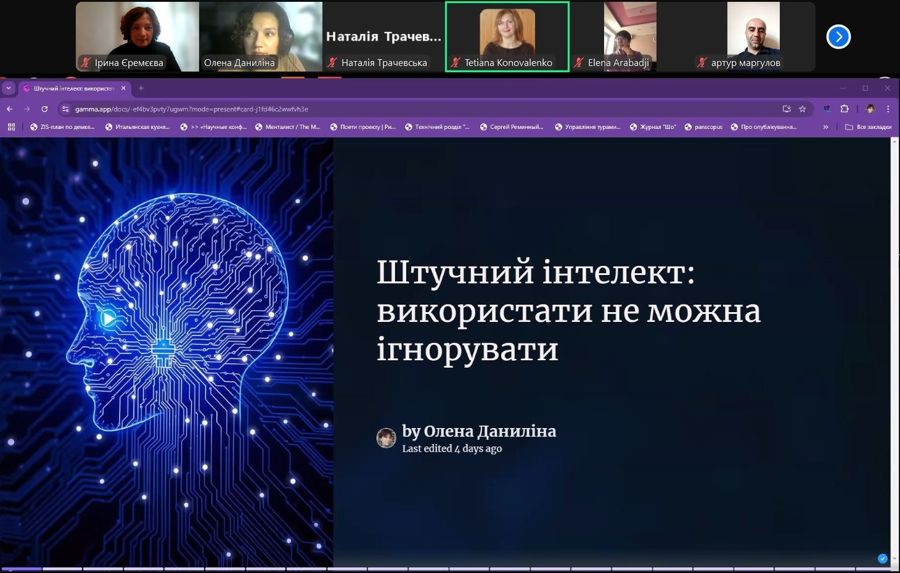Go back to the previous page
900x573 pixels.
click(10, 109)
